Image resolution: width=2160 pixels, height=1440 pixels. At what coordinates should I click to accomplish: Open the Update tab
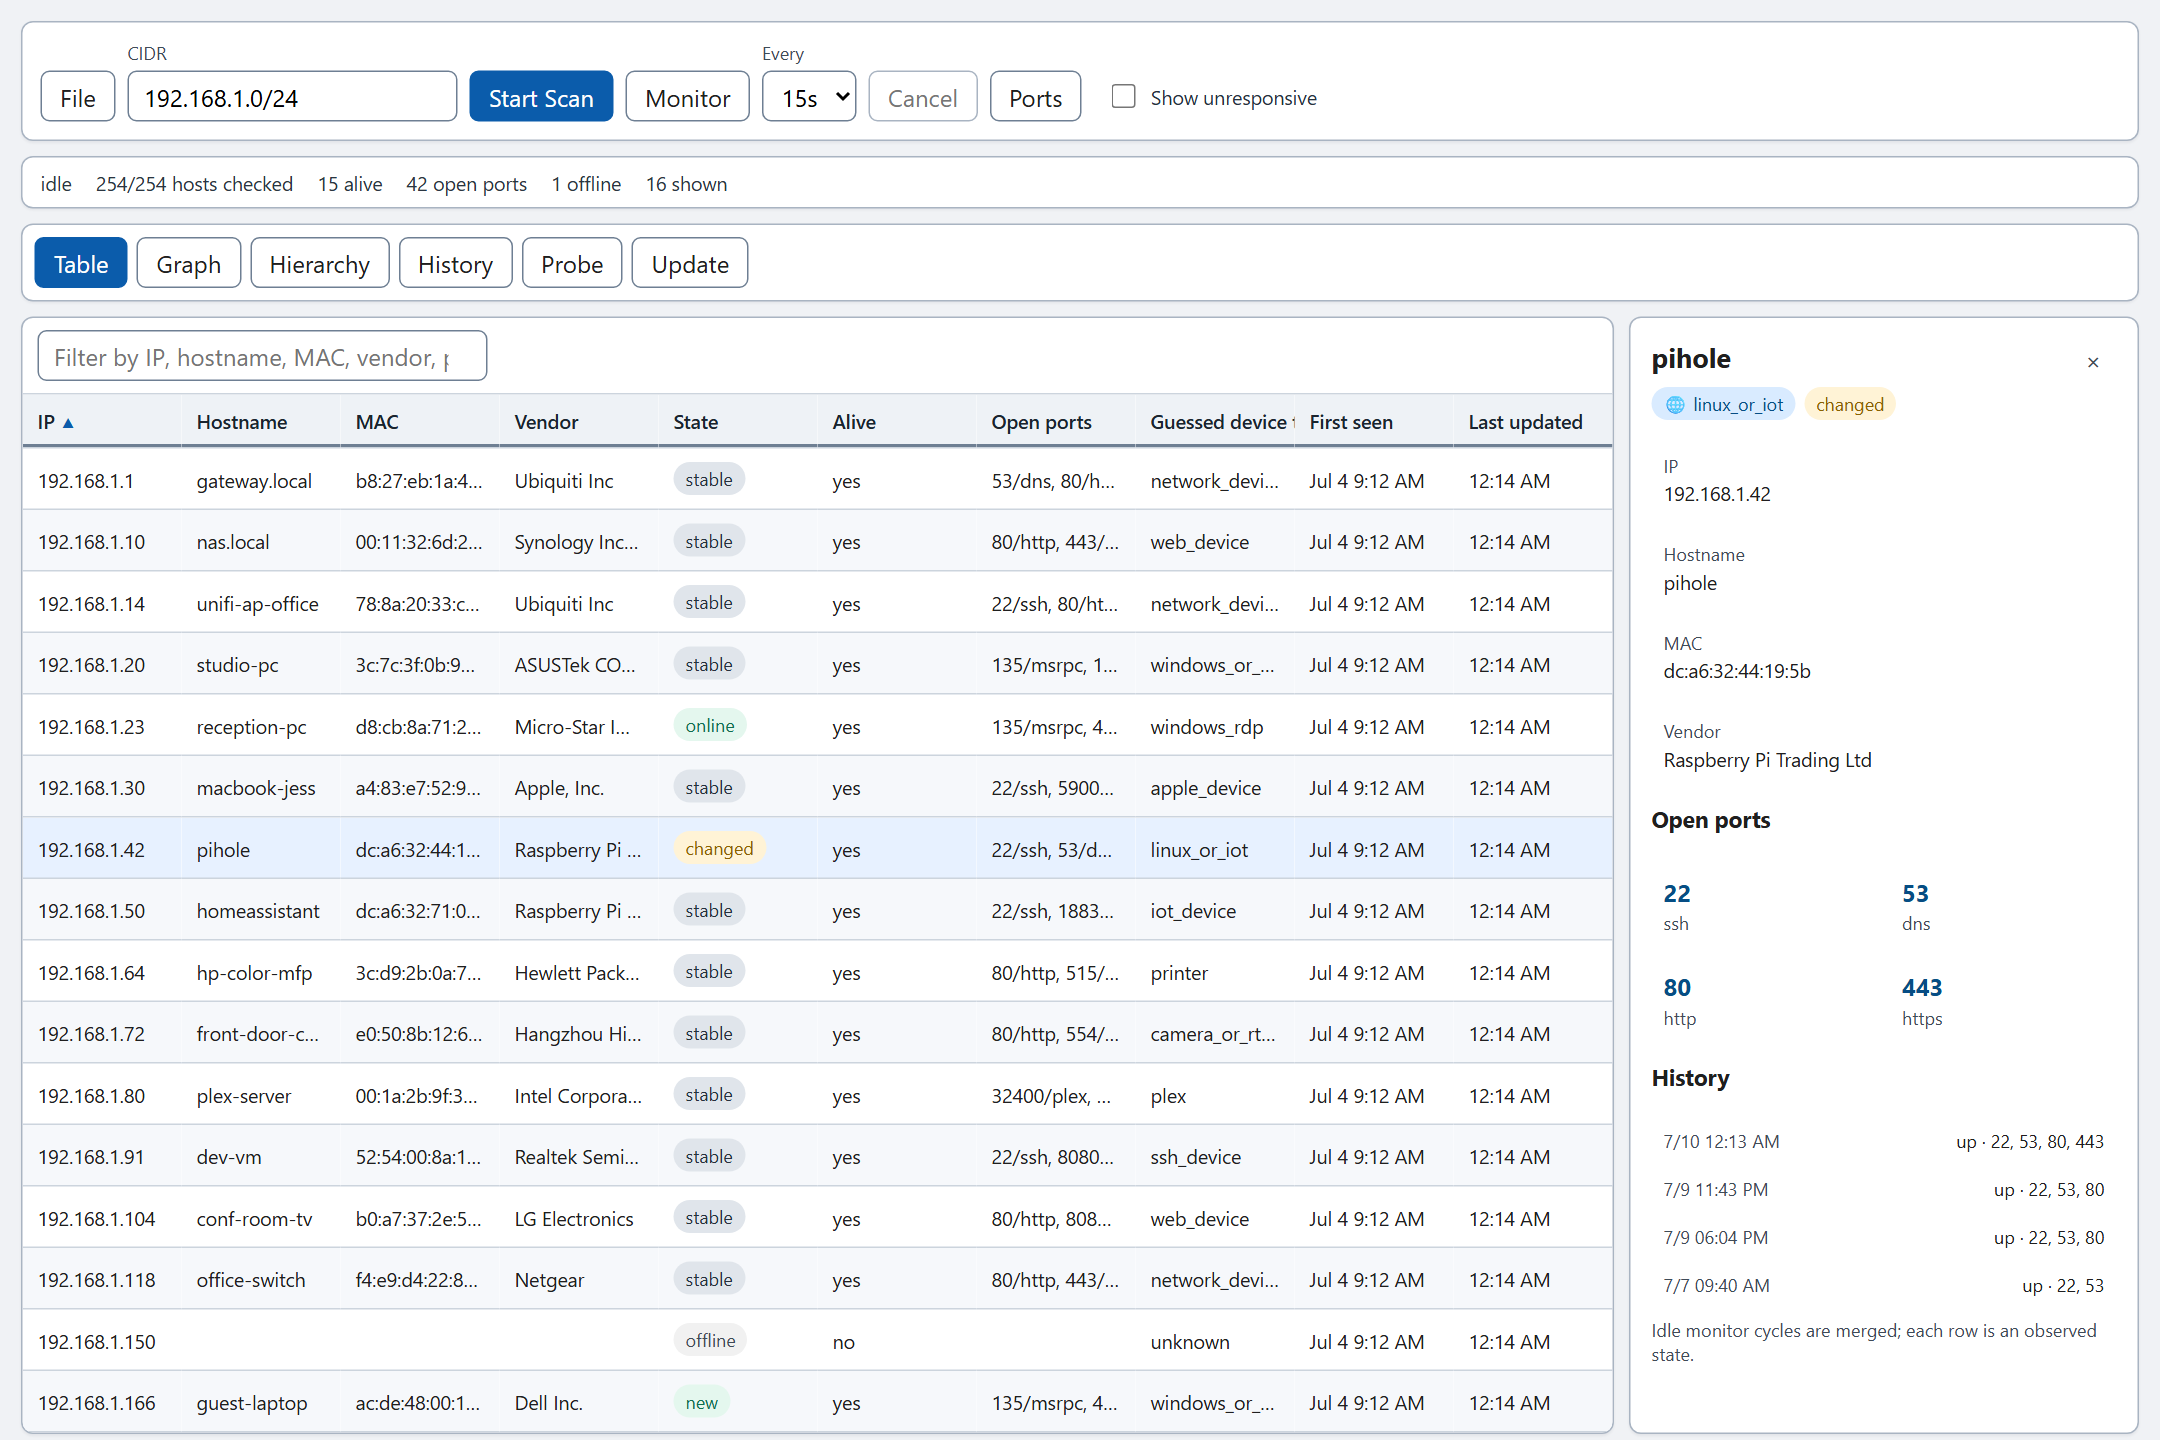click(x=690, y=263)
